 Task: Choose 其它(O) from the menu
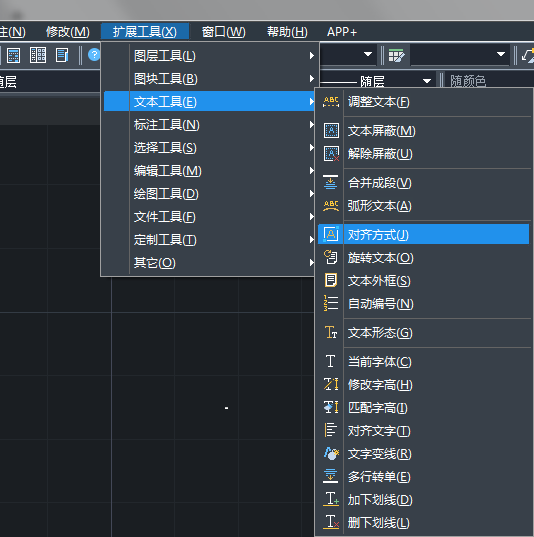[209, 262]
